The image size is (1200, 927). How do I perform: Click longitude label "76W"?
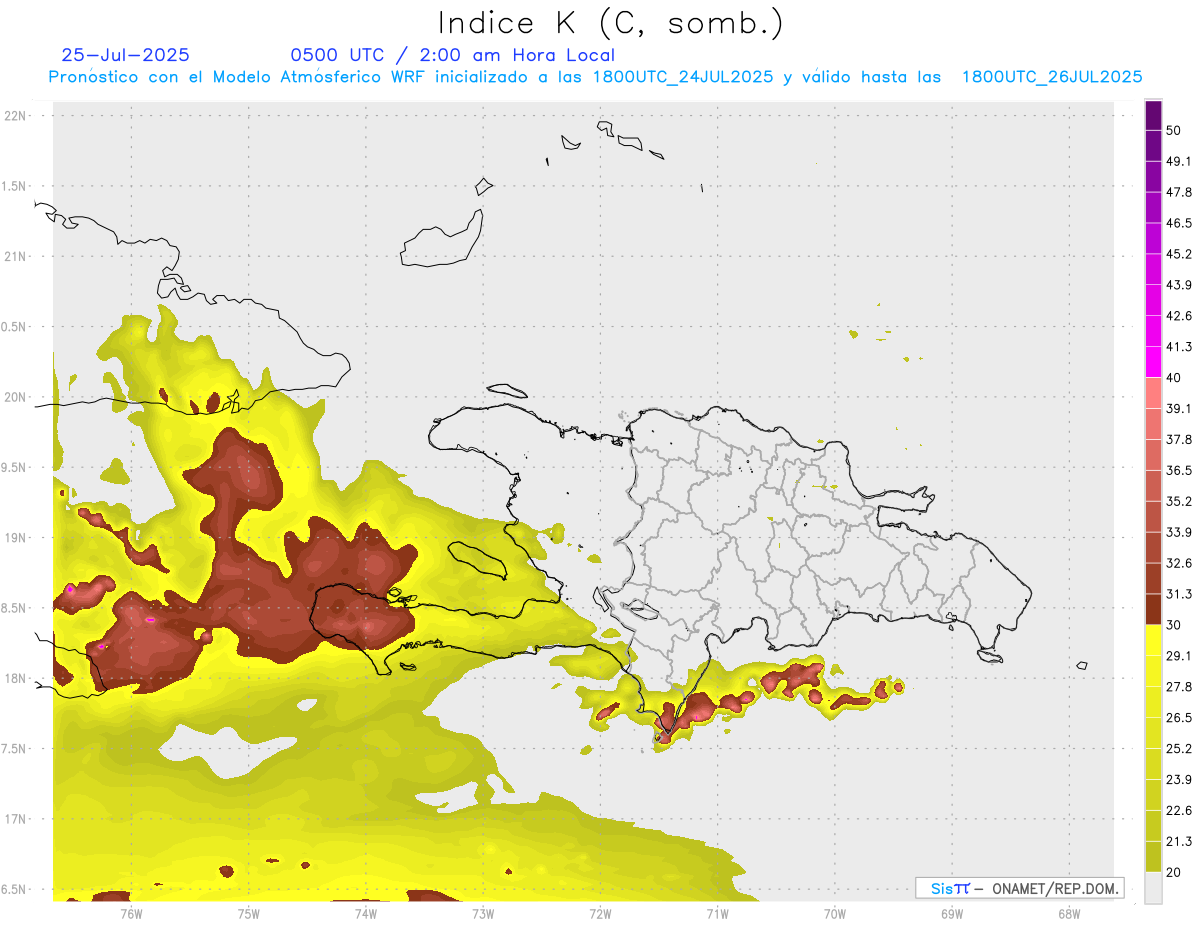pyautogui.click(x=131, y=913)
